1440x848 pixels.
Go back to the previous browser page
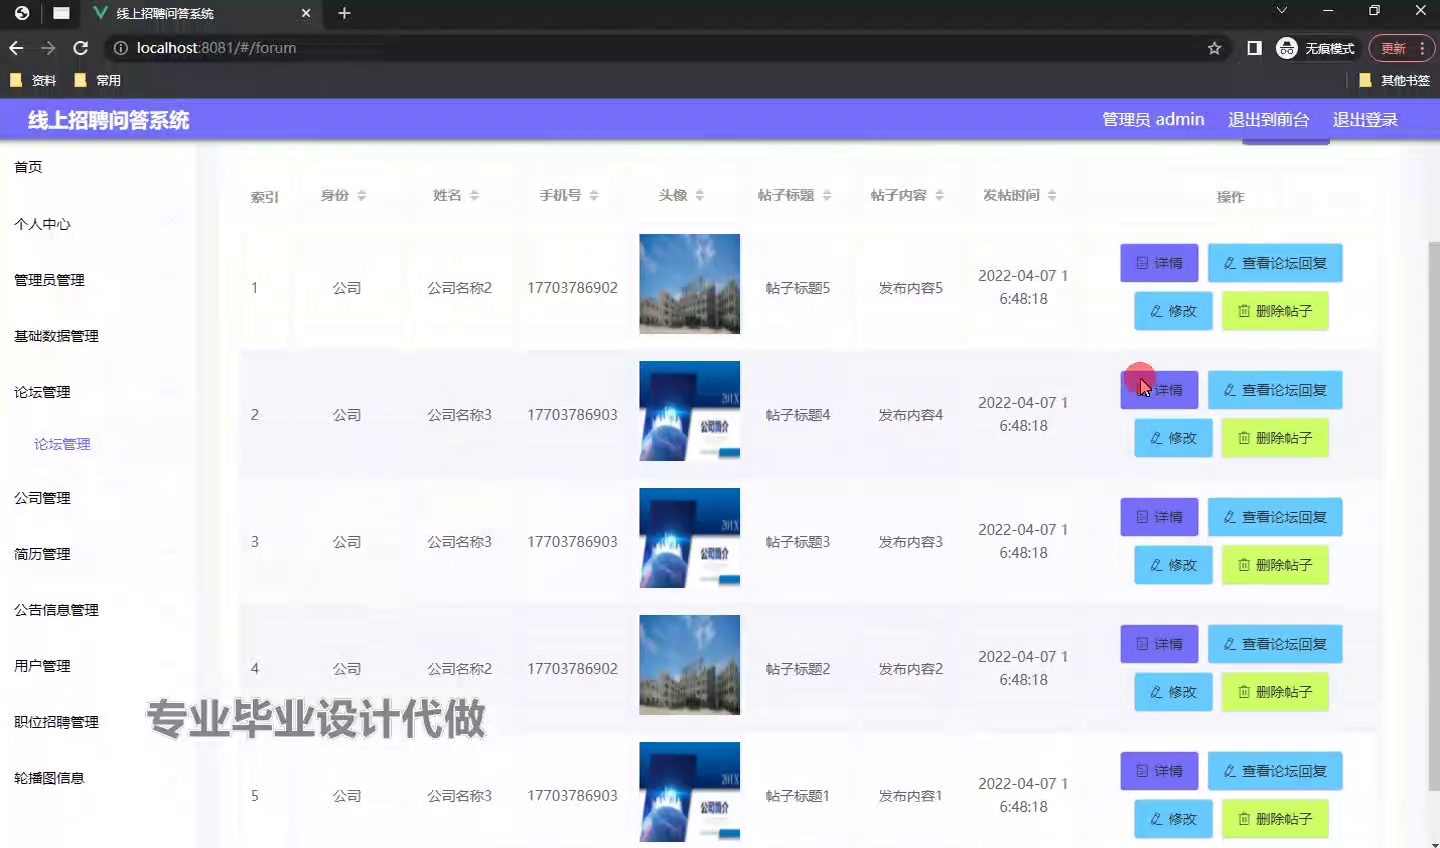16,48
